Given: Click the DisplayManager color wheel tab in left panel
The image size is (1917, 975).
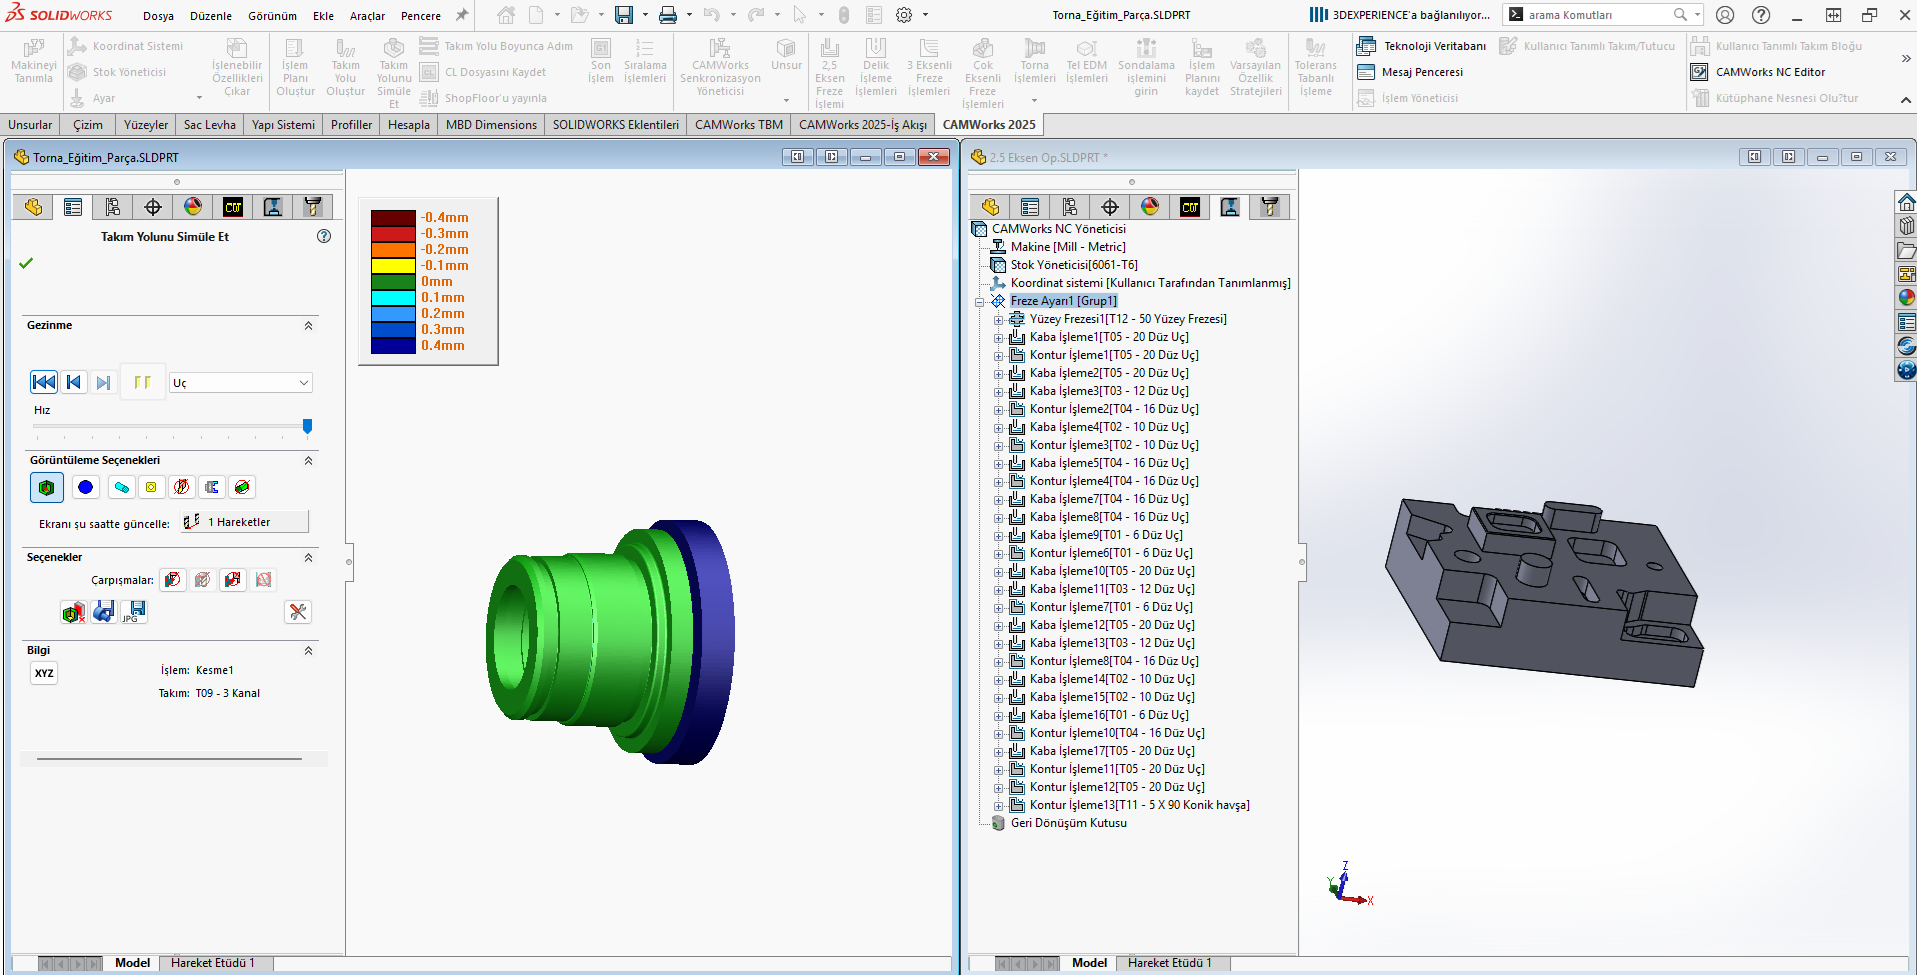Looking at the screenshot, I should click(193, 207).
